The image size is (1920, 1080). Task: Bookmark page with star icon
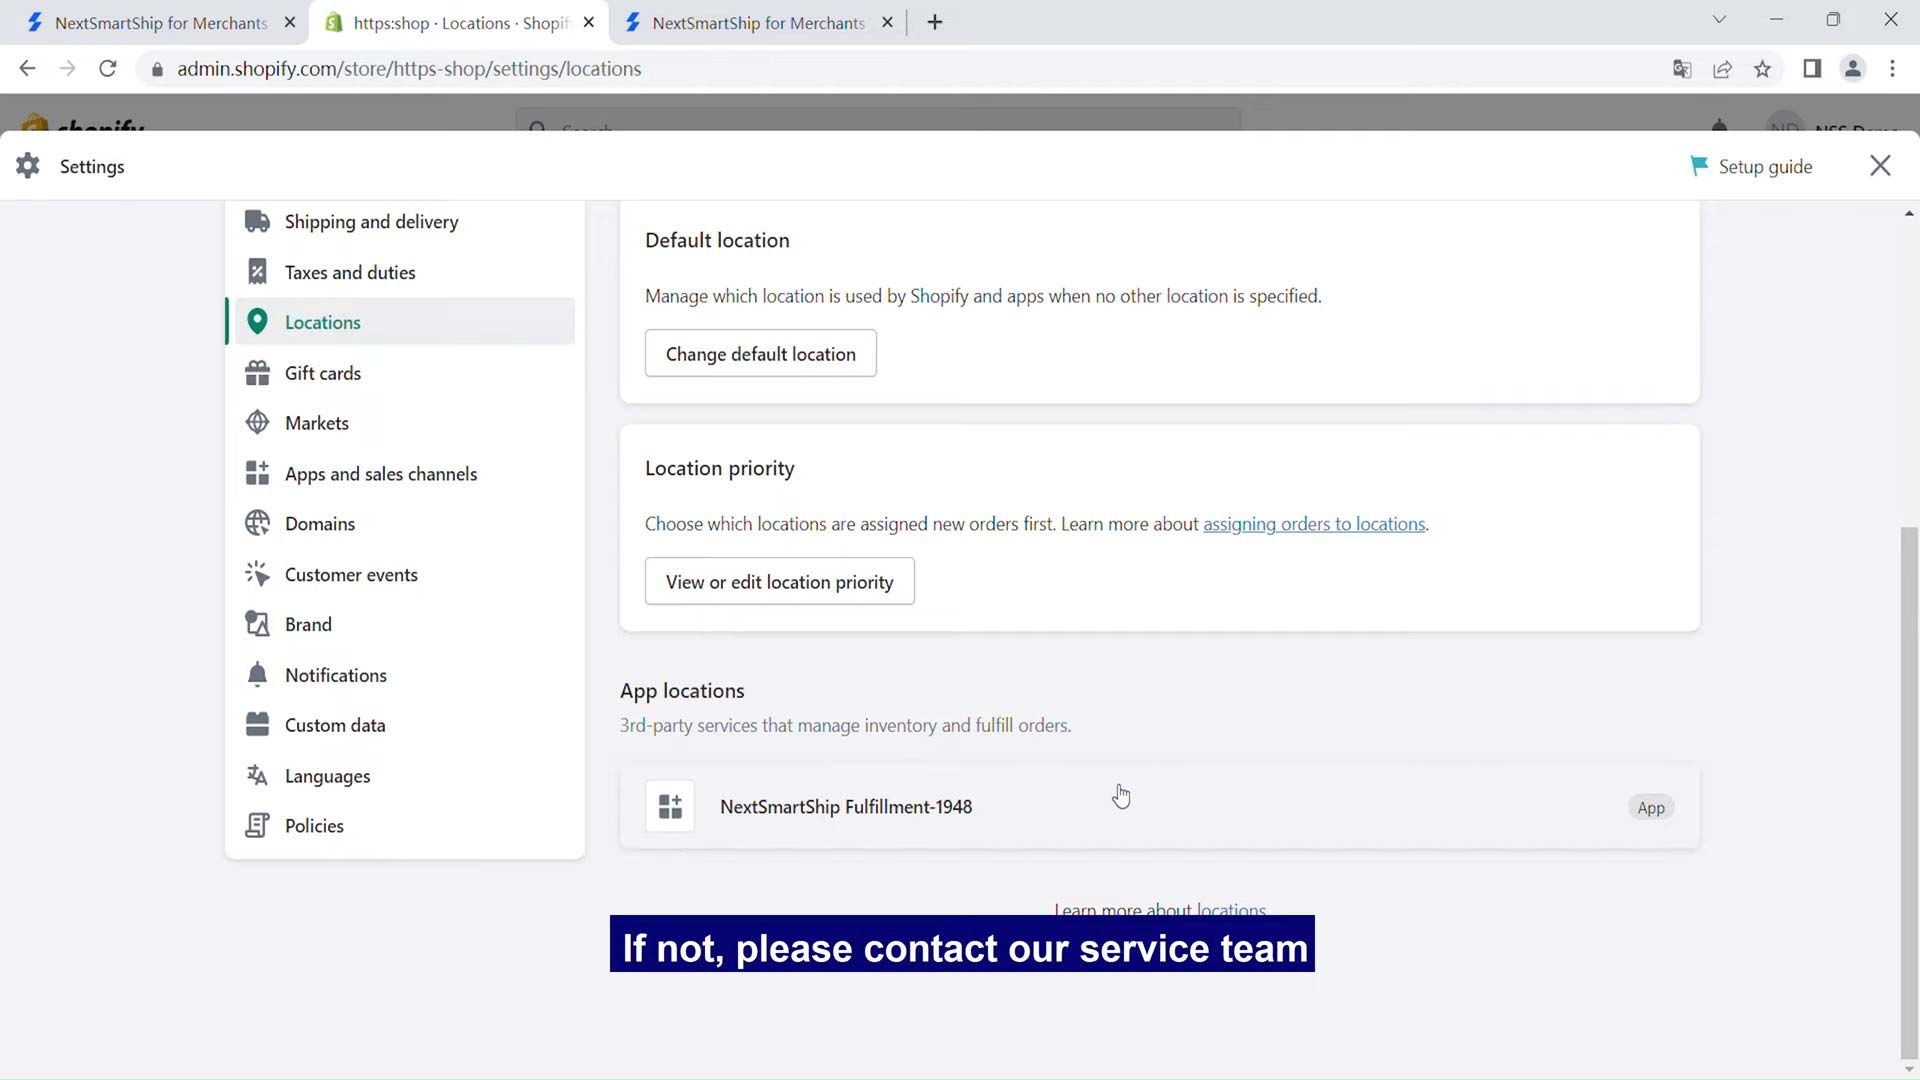click(1762, 69)
